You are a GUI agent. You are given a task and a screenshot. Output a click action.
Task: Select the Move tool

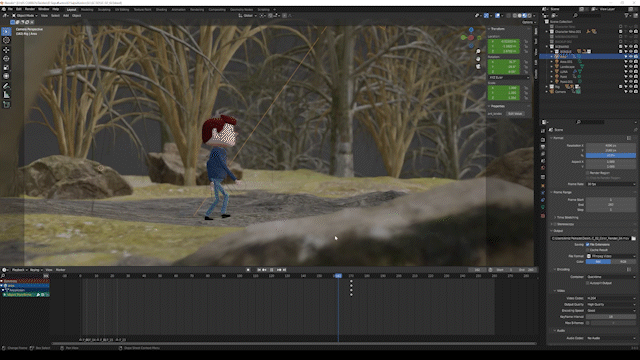pos(6,50)
